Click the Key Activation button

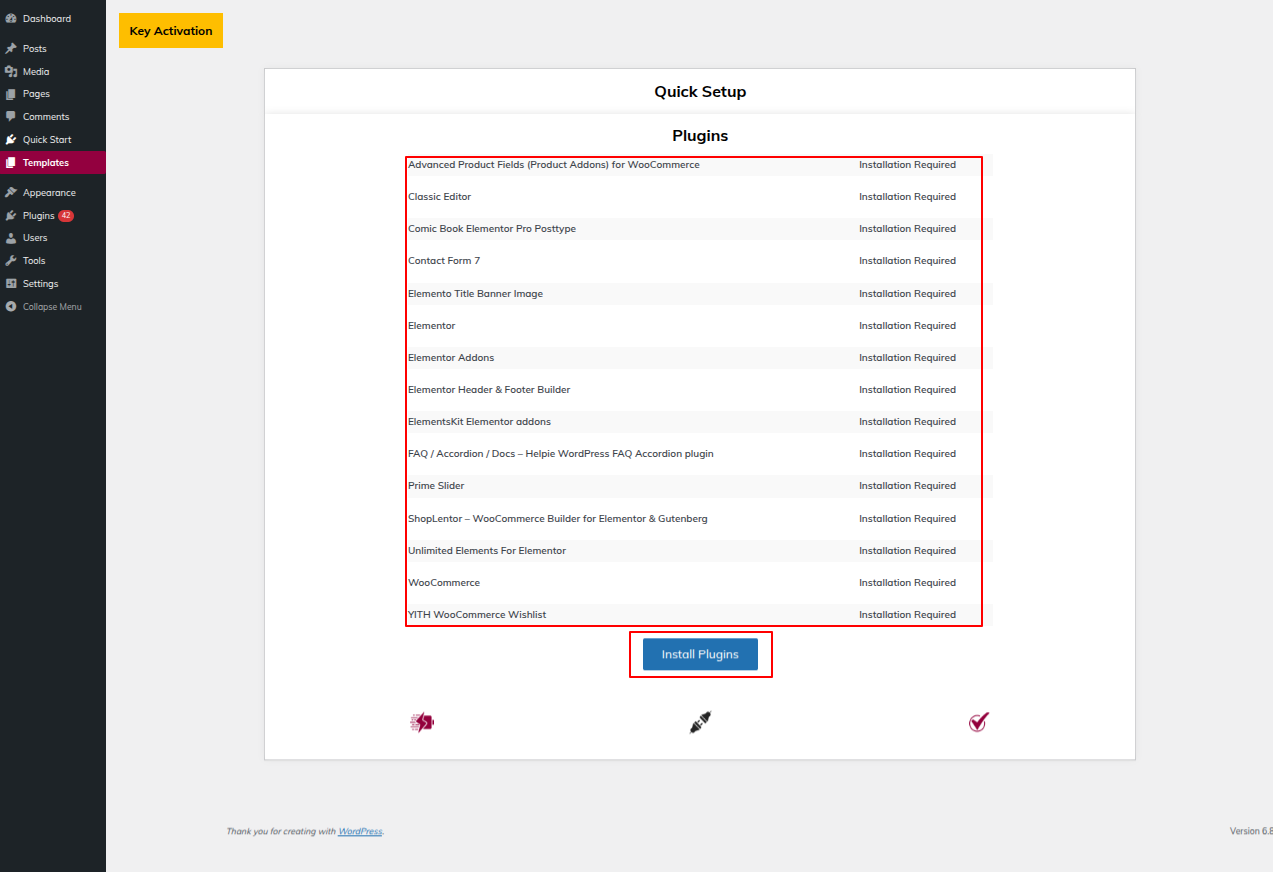[x=171, y=31]
